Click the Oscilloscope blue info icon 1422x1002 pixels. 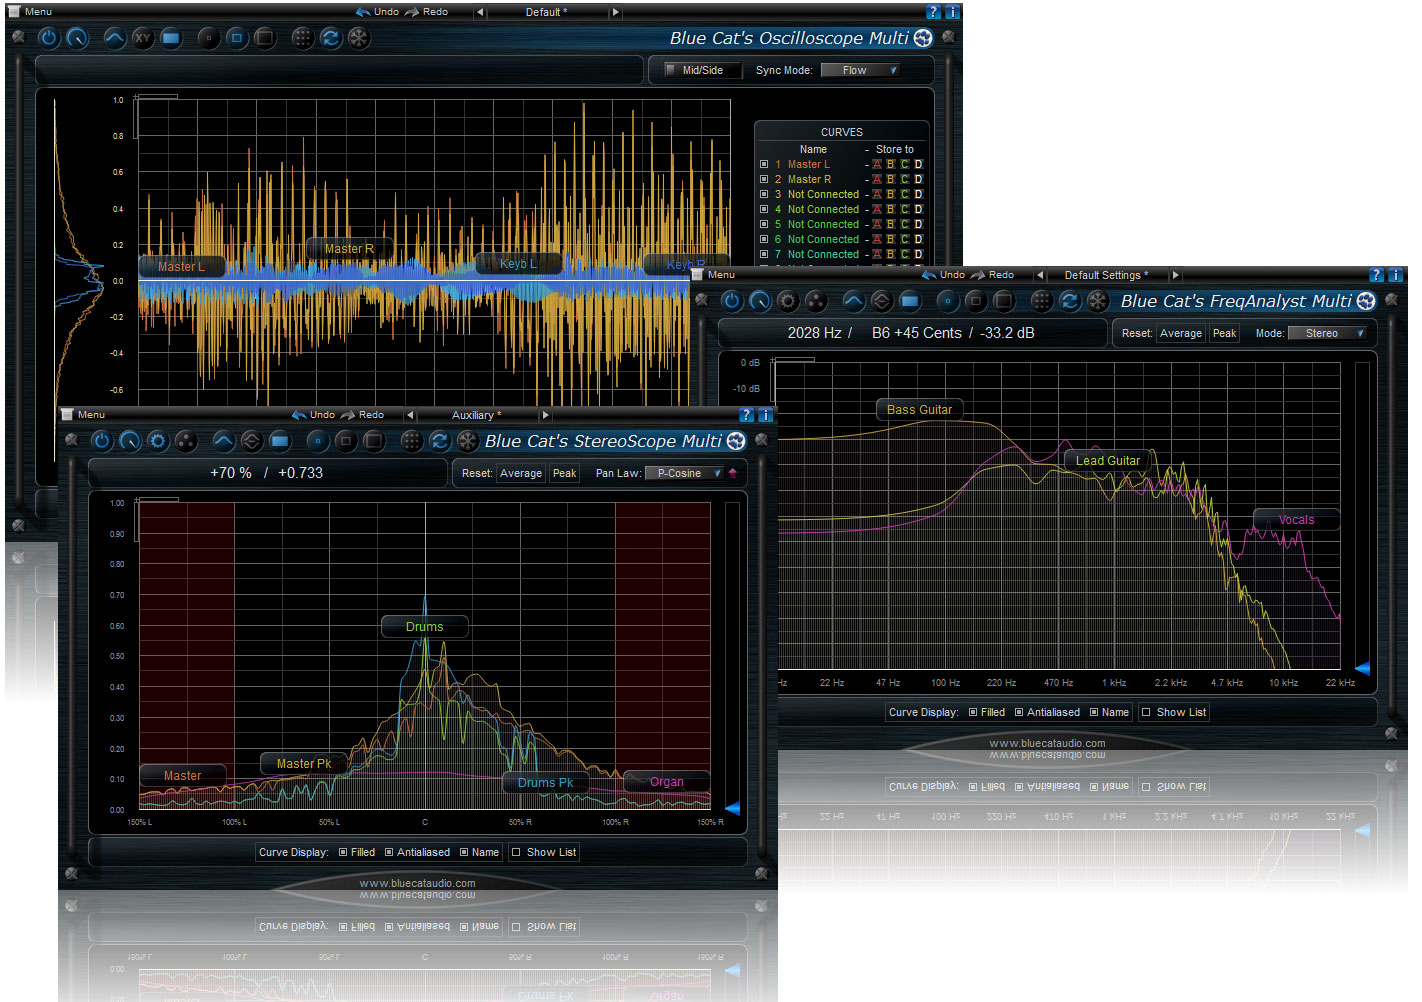pyautogui.click(x=952, y=12)
